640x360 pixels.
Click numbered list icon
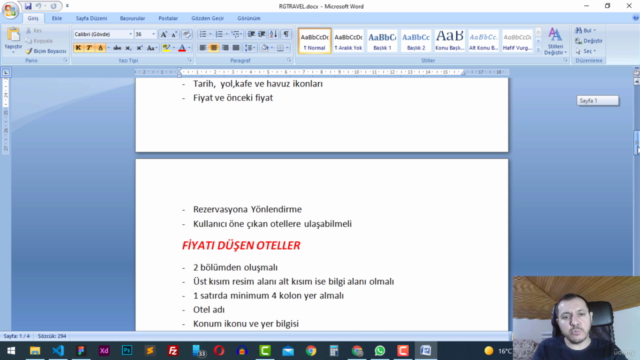(219, 34)
